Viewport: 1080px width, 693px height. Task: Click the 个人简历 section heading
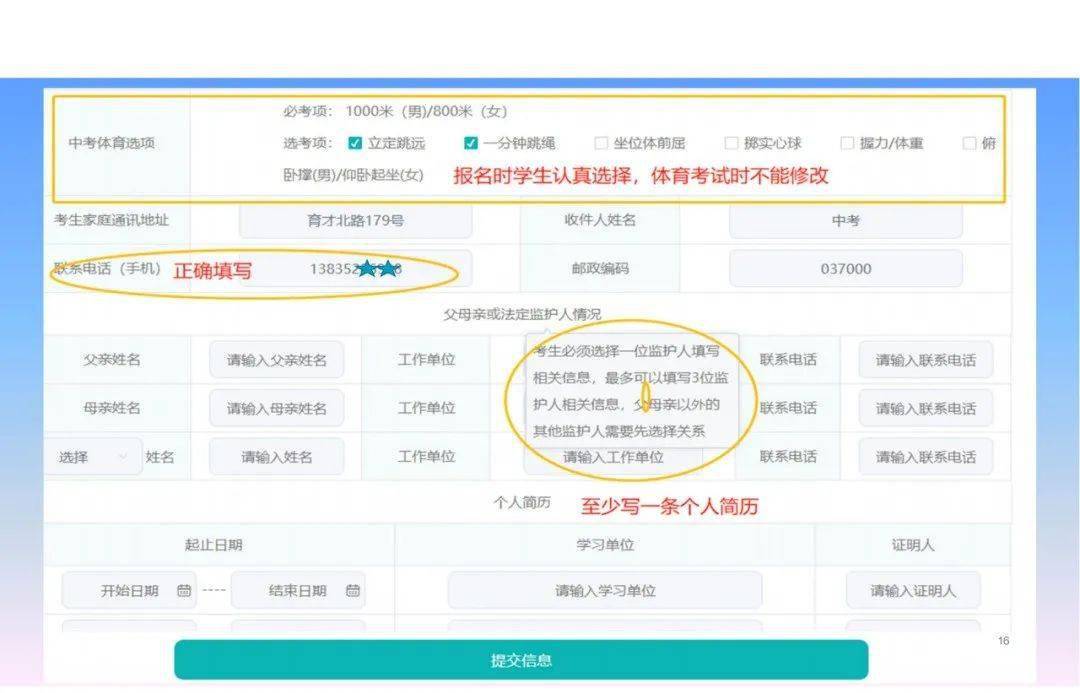pos(522,503)
